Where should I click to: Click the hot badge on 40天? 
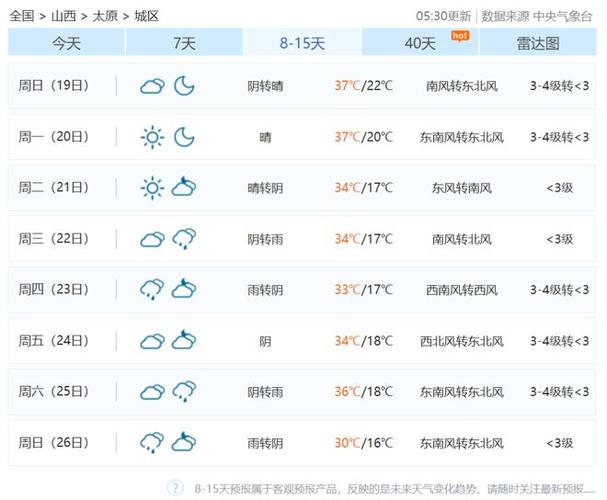click(460, 36)
